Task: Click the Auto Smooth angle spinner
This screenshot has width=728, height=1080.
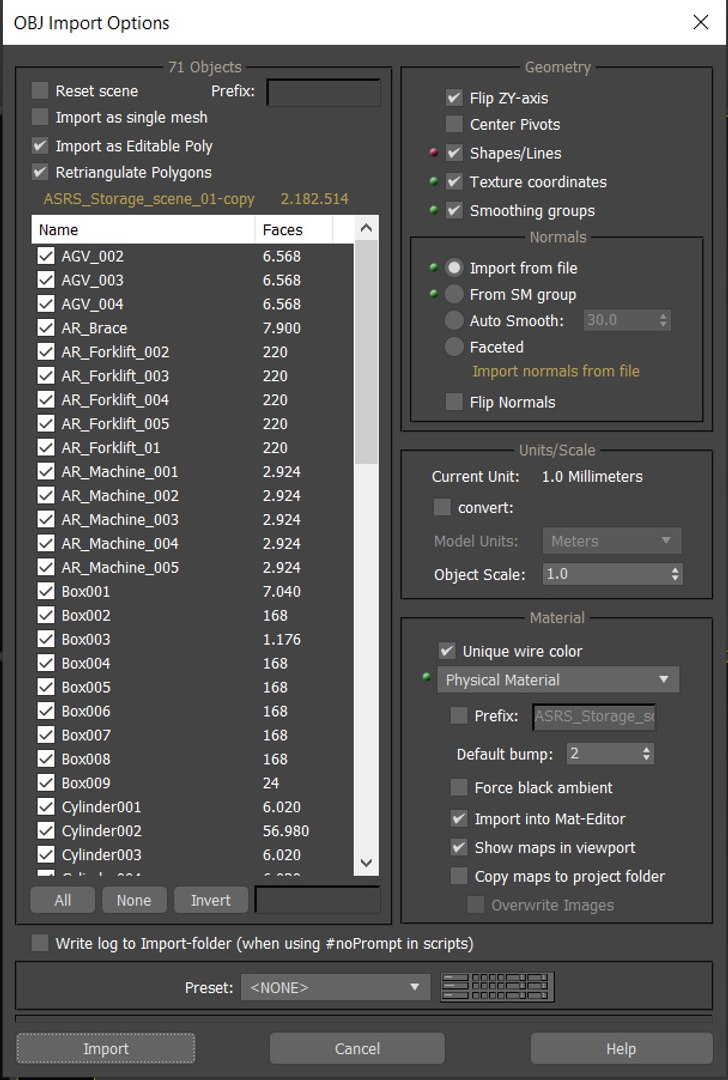Action: point(663,320)
